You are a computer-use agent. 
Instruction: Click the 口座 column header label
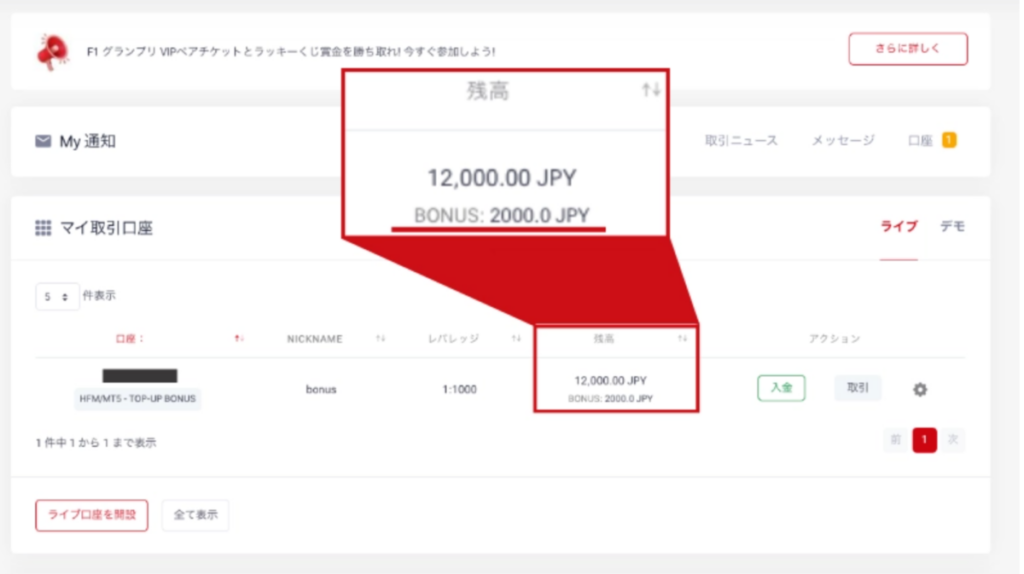130,338
